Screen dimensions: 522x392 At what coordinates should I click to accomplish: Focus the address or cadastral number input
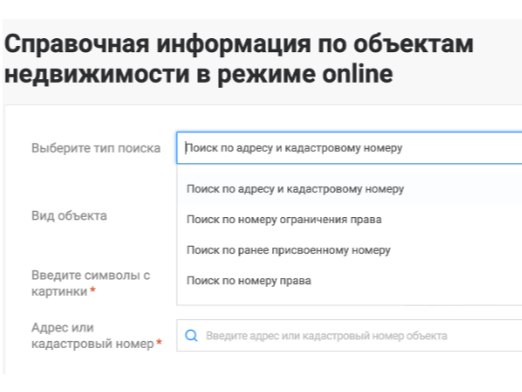click(349, 335)
